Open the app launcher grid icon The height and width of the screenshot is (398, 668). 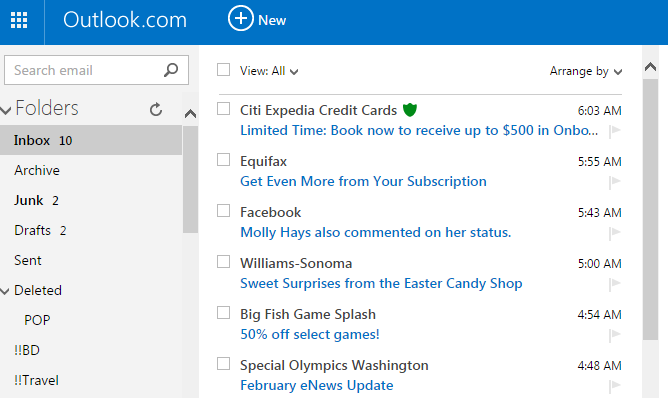pos(19,20)
